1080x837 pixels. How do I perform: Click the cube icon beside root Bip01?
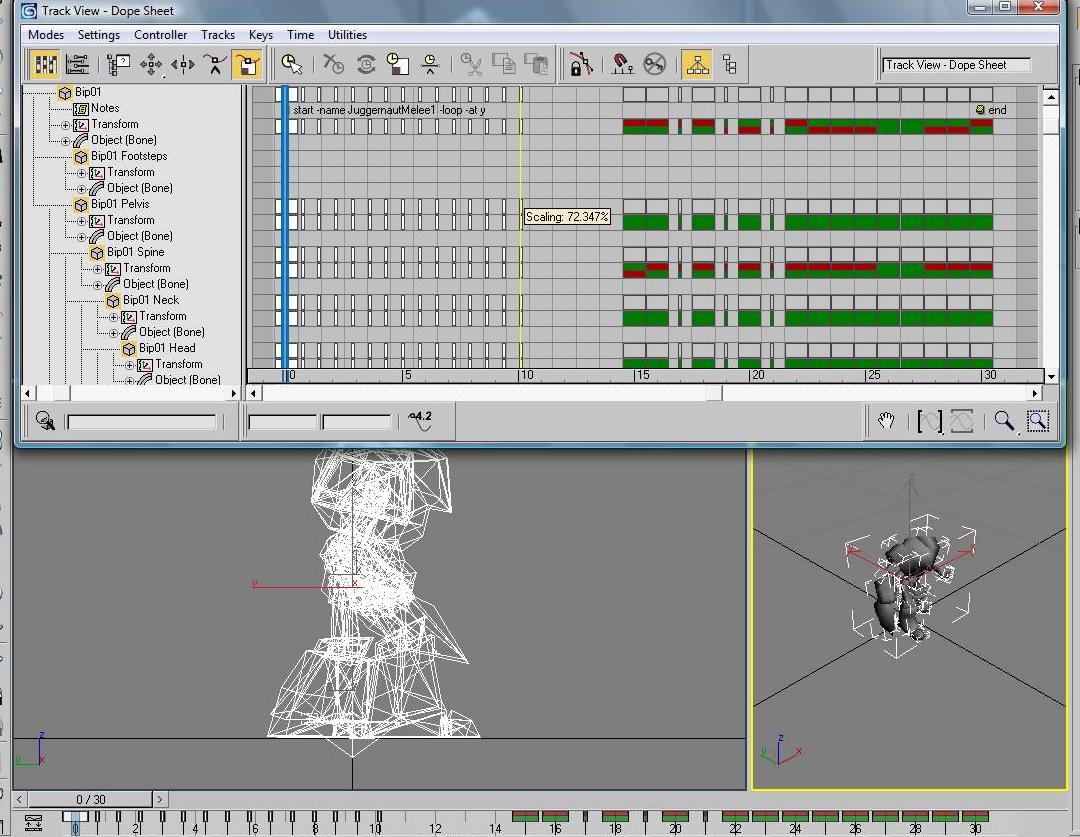click(x=65, y=93)
